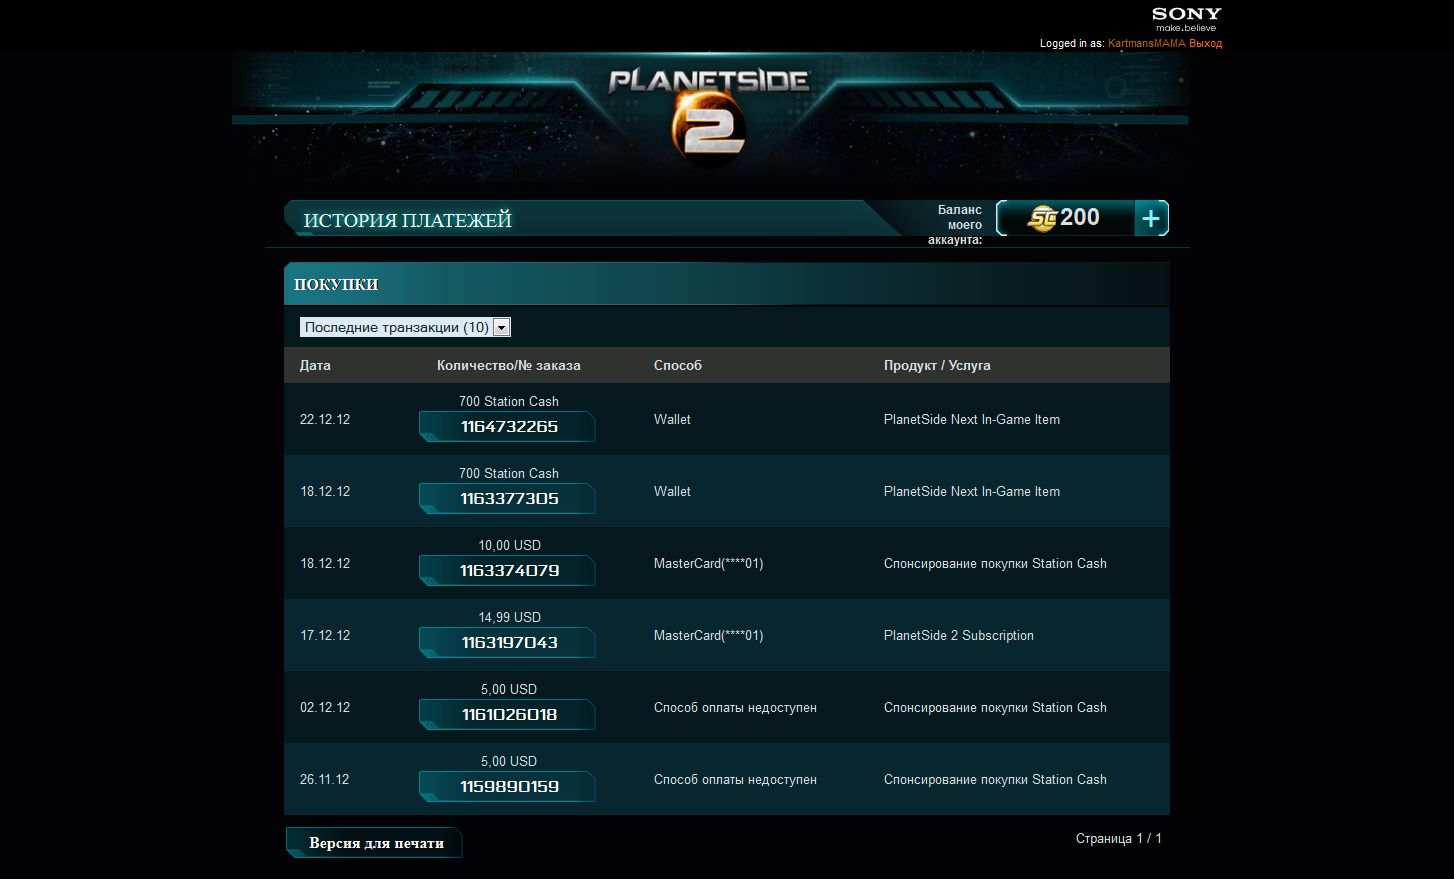Click the PlanetSide 2 Subscription product text
The height and width of the screenshot is (879, 1454).
(959, 635)
